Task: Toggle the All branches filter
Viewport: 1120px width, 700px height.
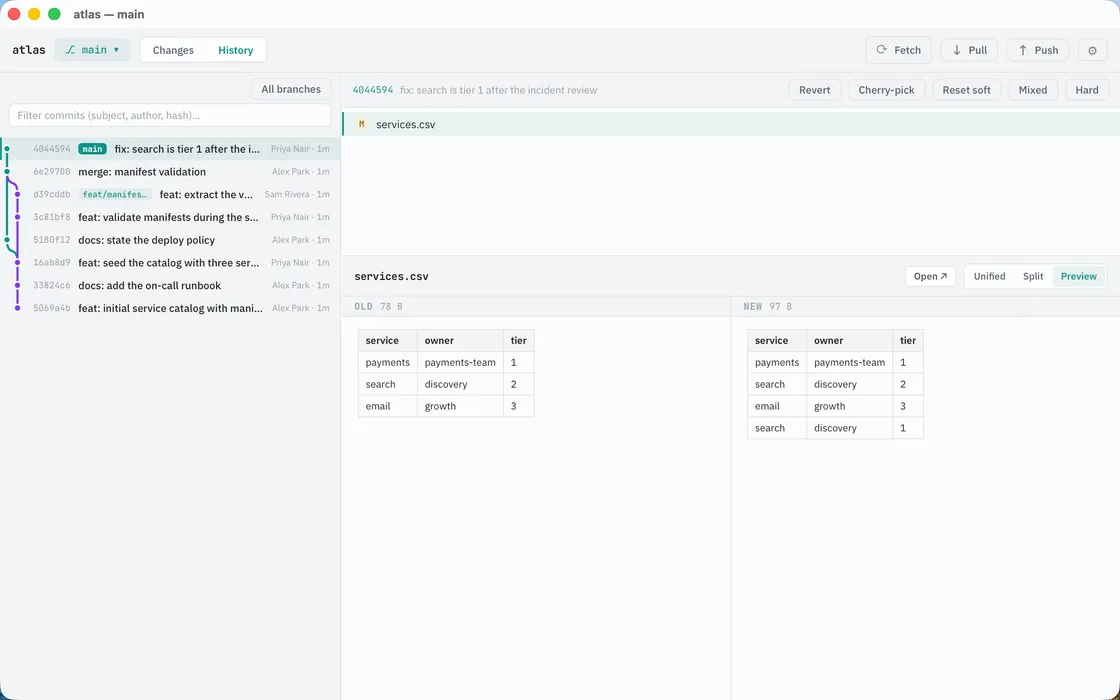Action: [291, 89]
